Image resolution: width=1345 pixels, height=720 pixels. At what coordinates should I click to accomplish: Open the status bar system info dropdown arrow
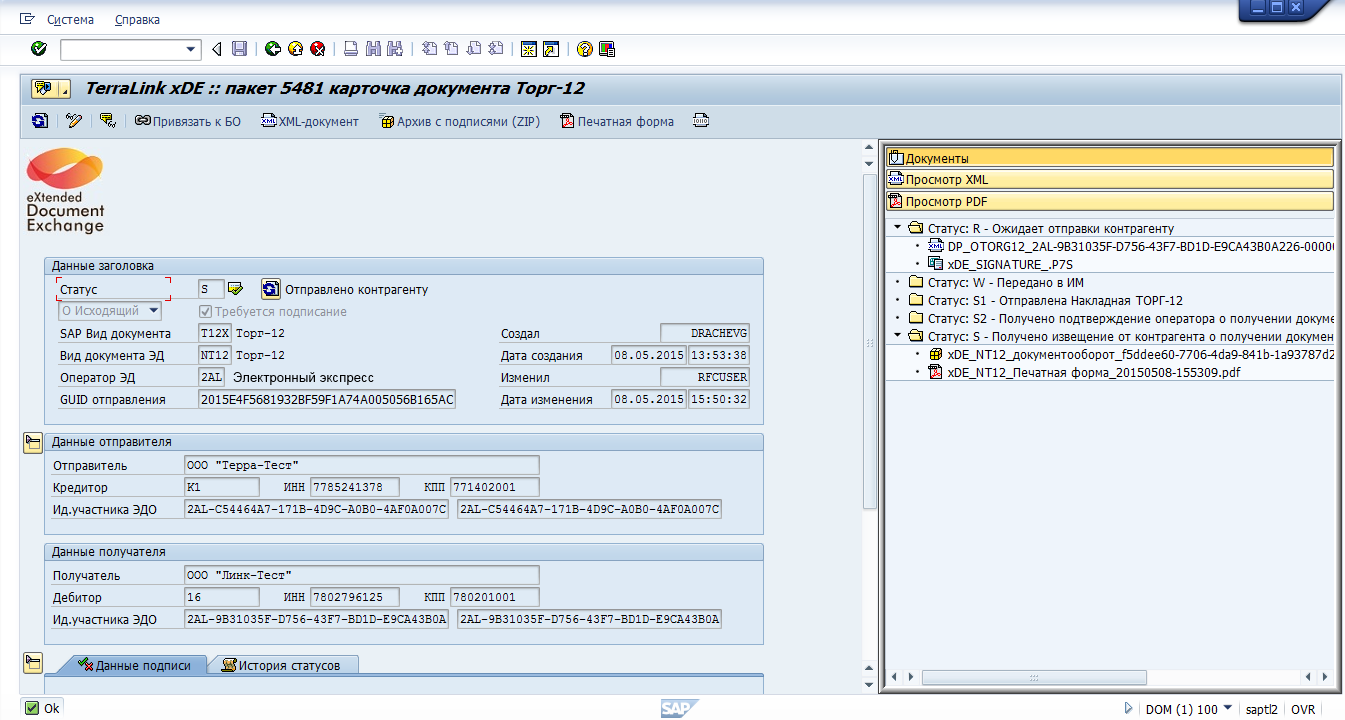point(1228,708)
